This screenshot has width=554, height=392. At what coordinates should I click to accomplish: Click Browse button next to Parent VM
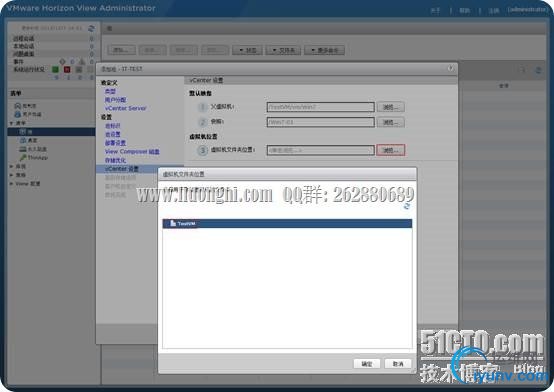point(390,107)
